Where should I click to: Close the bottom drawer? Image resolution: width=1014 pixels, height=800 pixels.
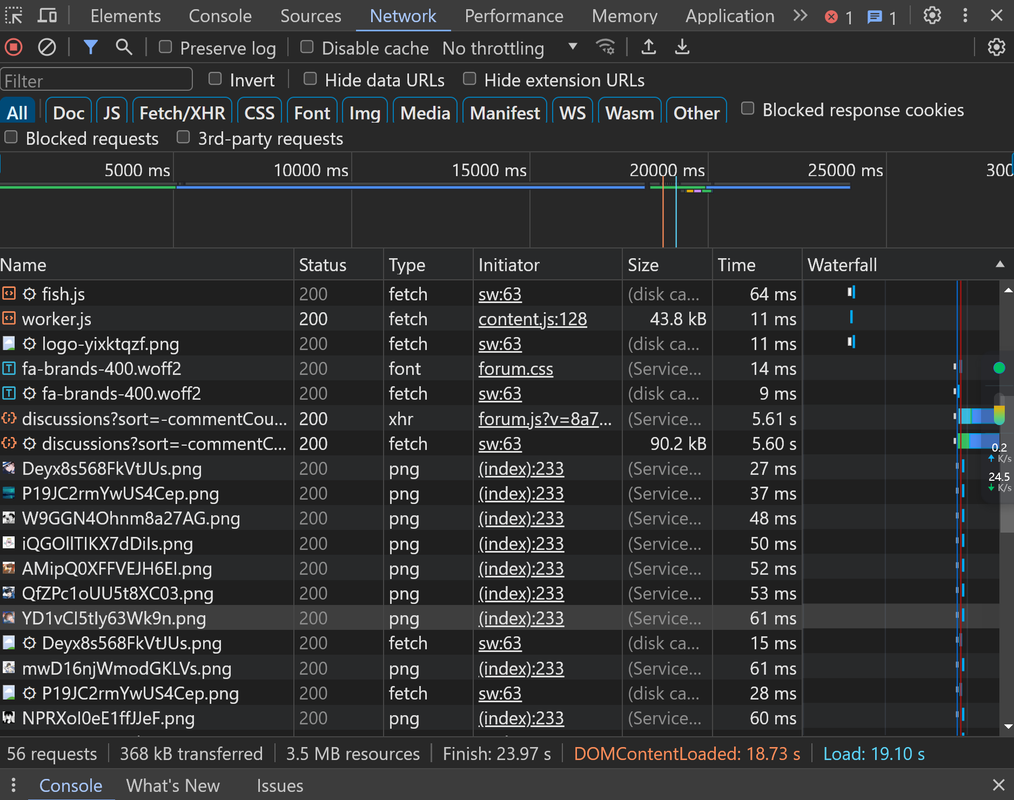pyautogui.click(x=998, y=786)
